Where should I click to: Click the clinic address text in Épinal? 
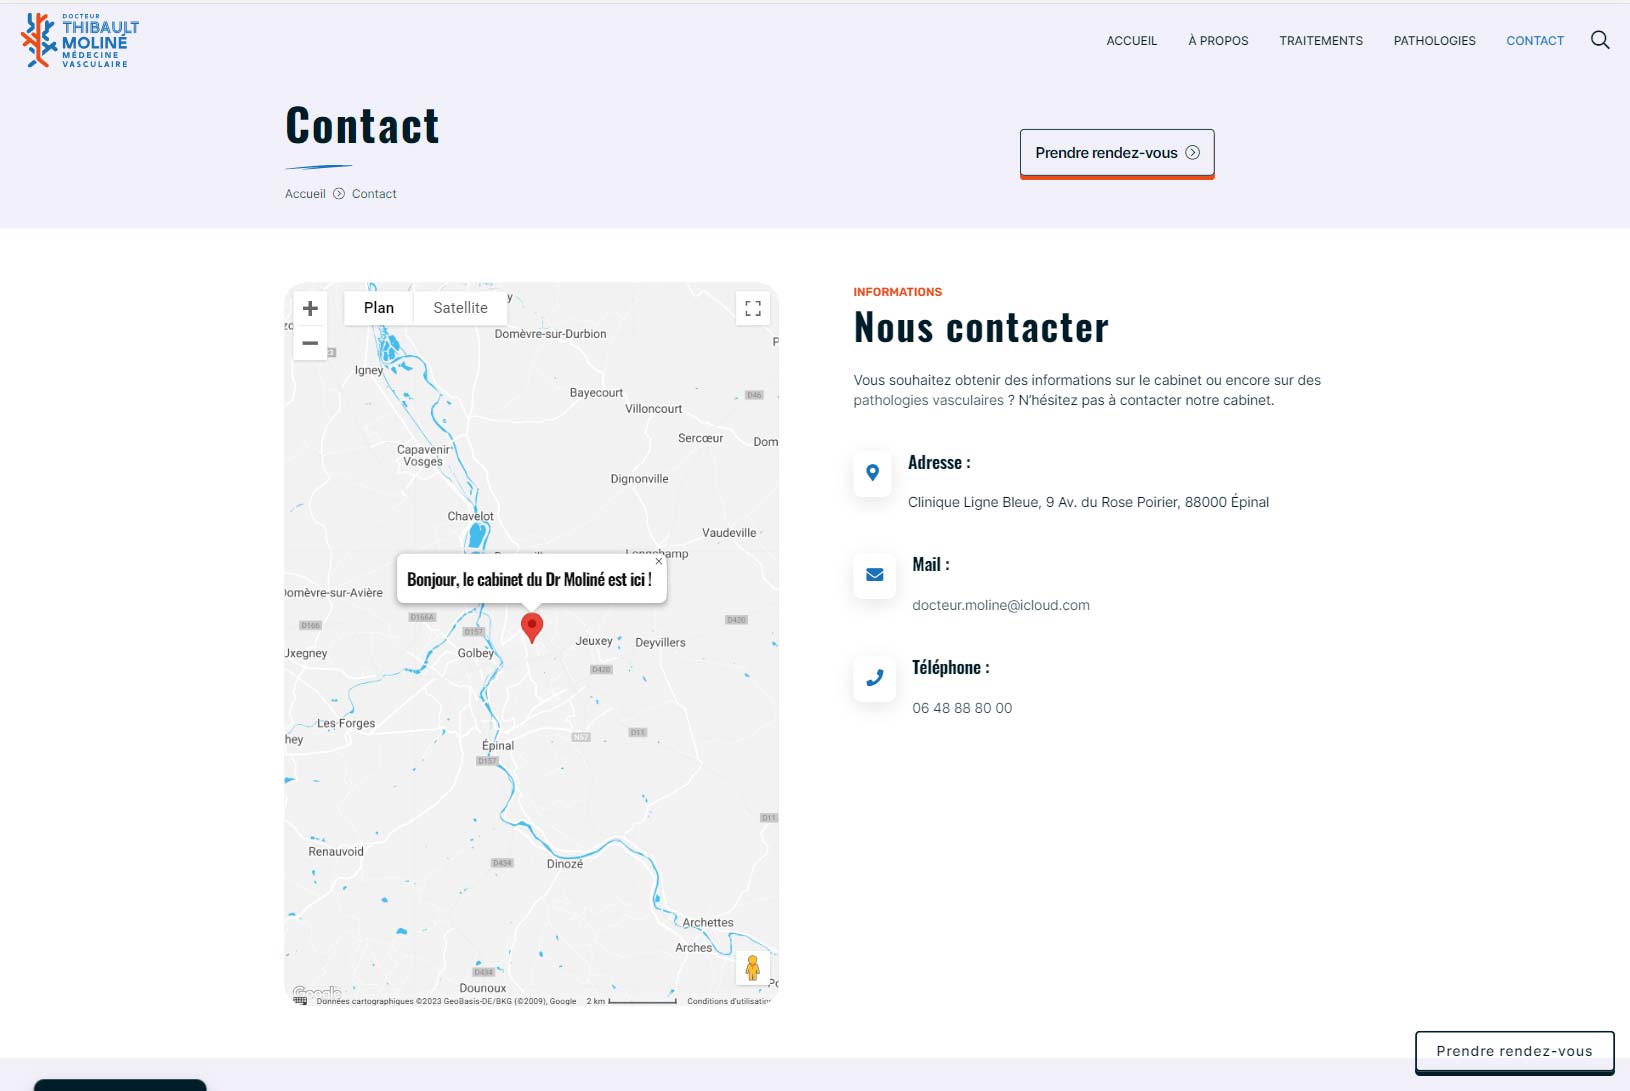(x=1088, y=502)
